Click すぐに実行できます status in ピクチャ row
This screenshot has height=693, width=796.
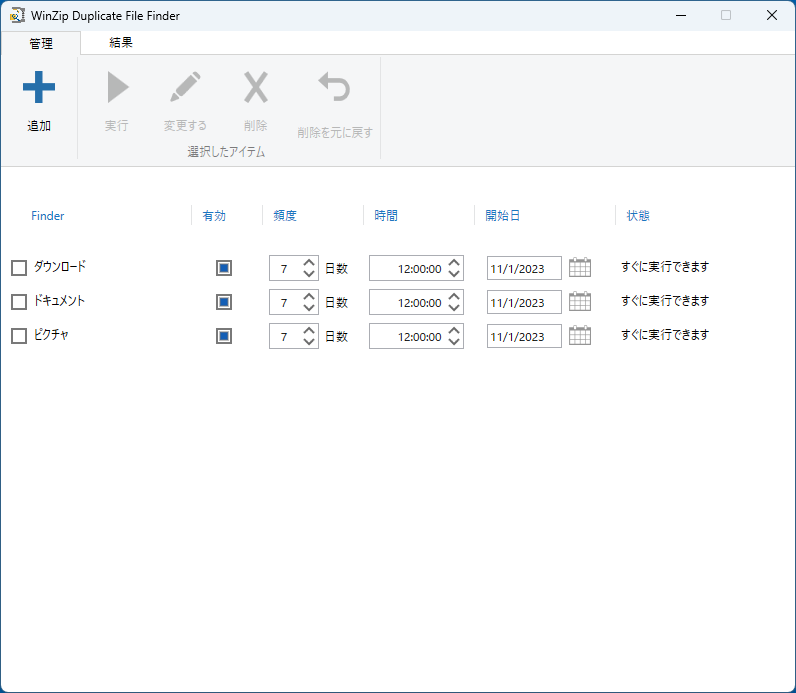point(665,335)
